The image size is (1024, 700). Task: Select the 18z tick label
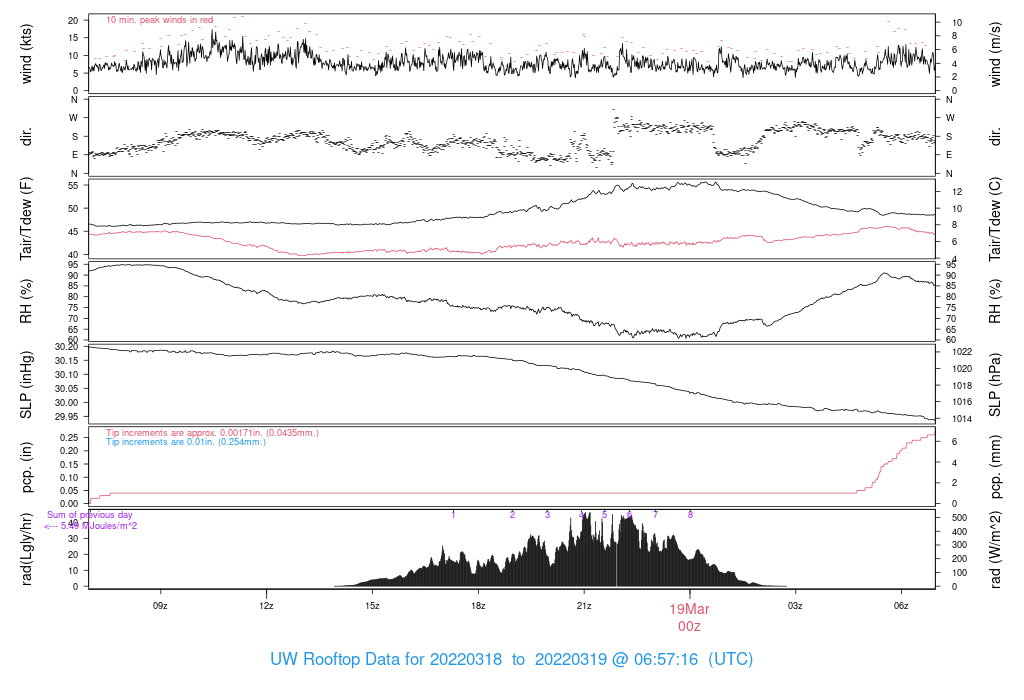coord(477,606)
